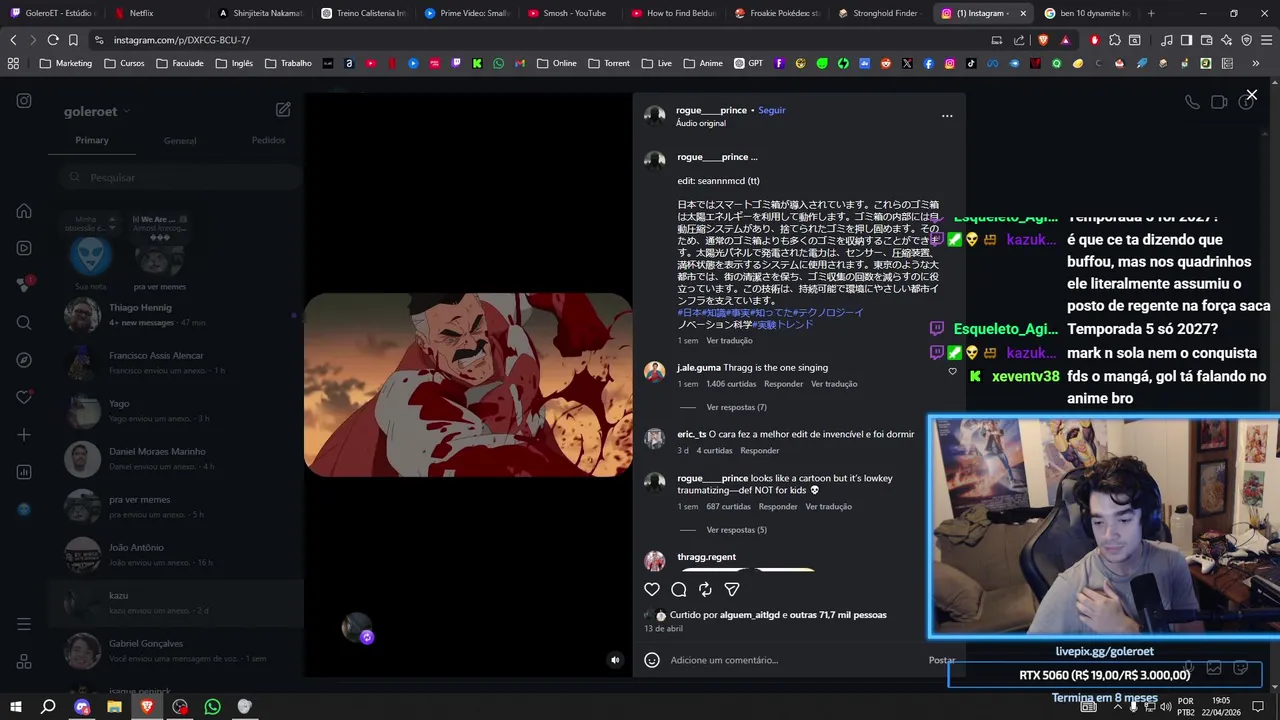Screen dimensions: 1280x720
Task: Start a new message with the pencil icon
Action: tap(283, 110)
